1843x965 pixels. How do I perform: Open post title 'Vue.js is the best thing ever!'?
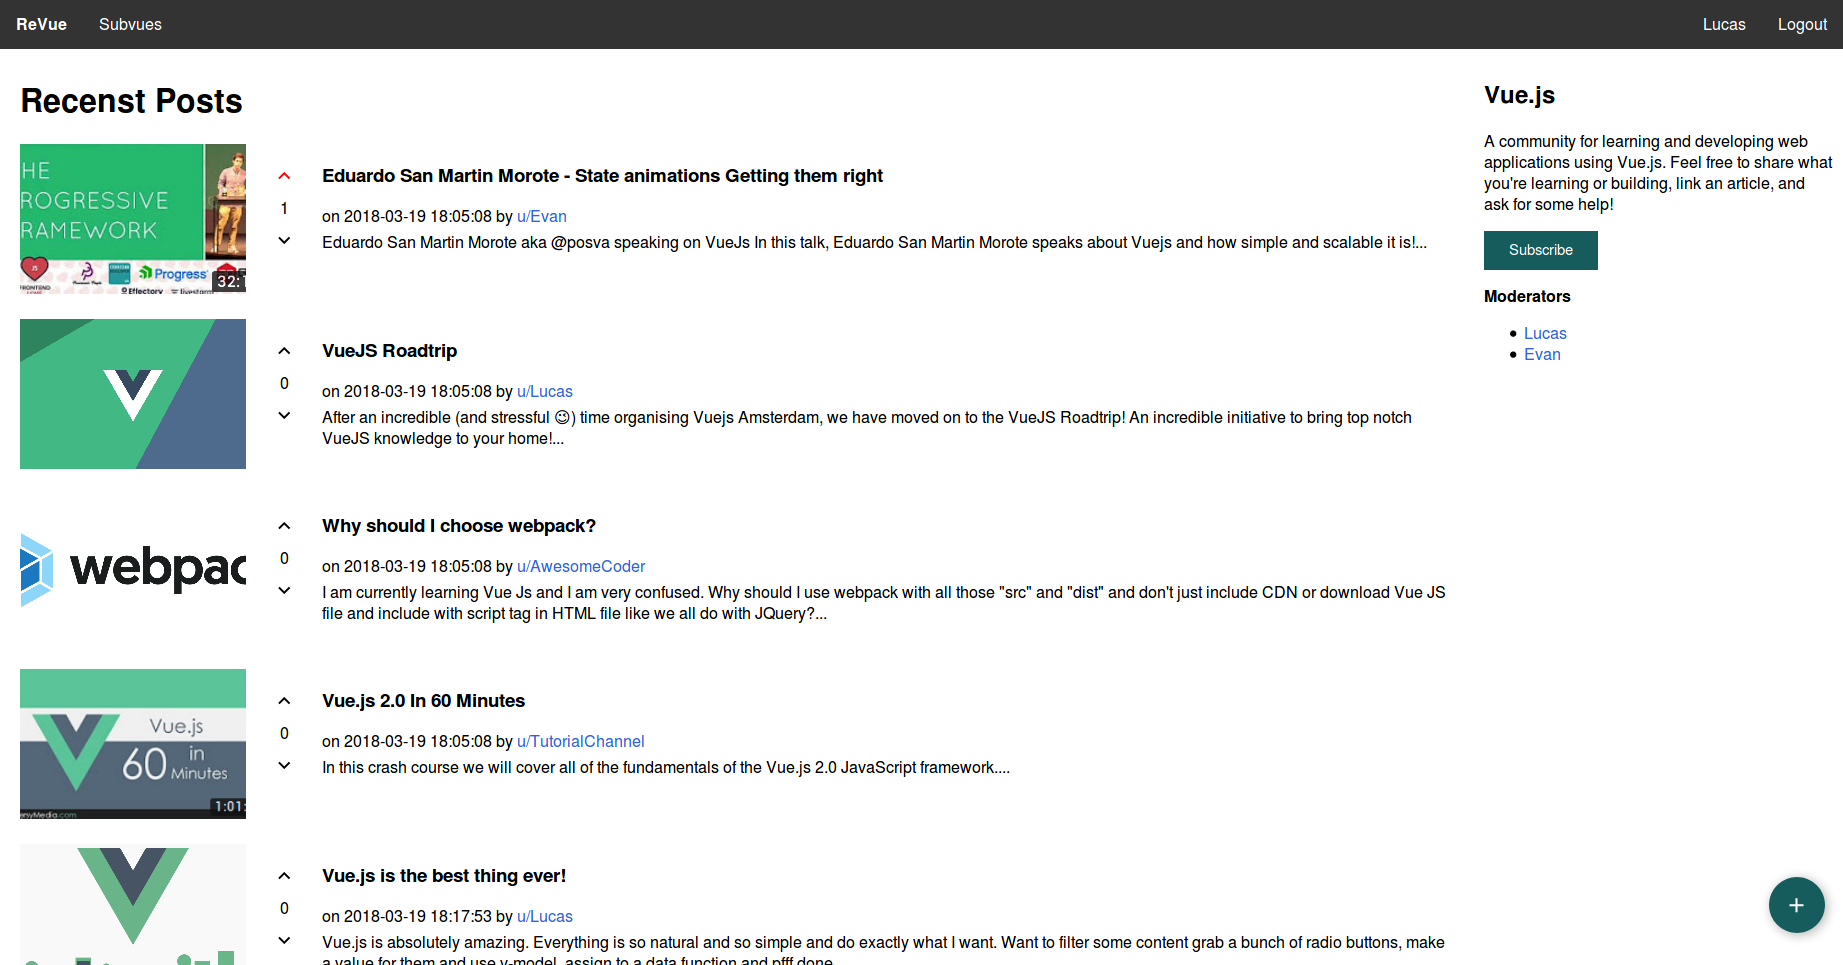coord(444,876)
